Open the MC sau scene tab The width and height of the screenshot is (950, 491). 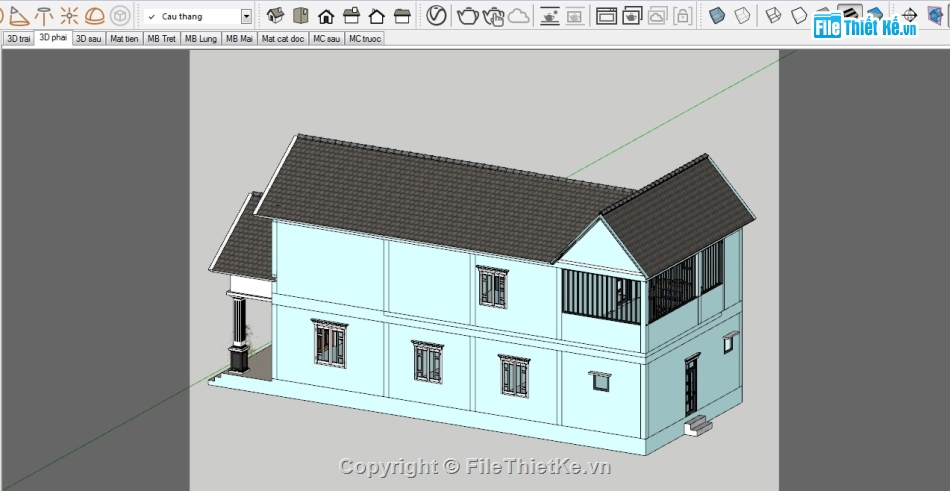326,39
